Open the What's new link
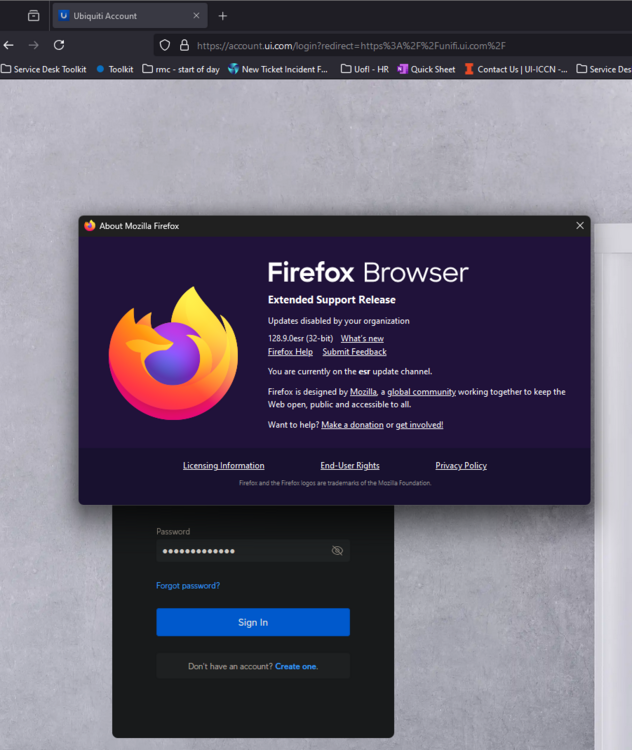This screenshot has height=750, width=632. click(x=362, y=338)
